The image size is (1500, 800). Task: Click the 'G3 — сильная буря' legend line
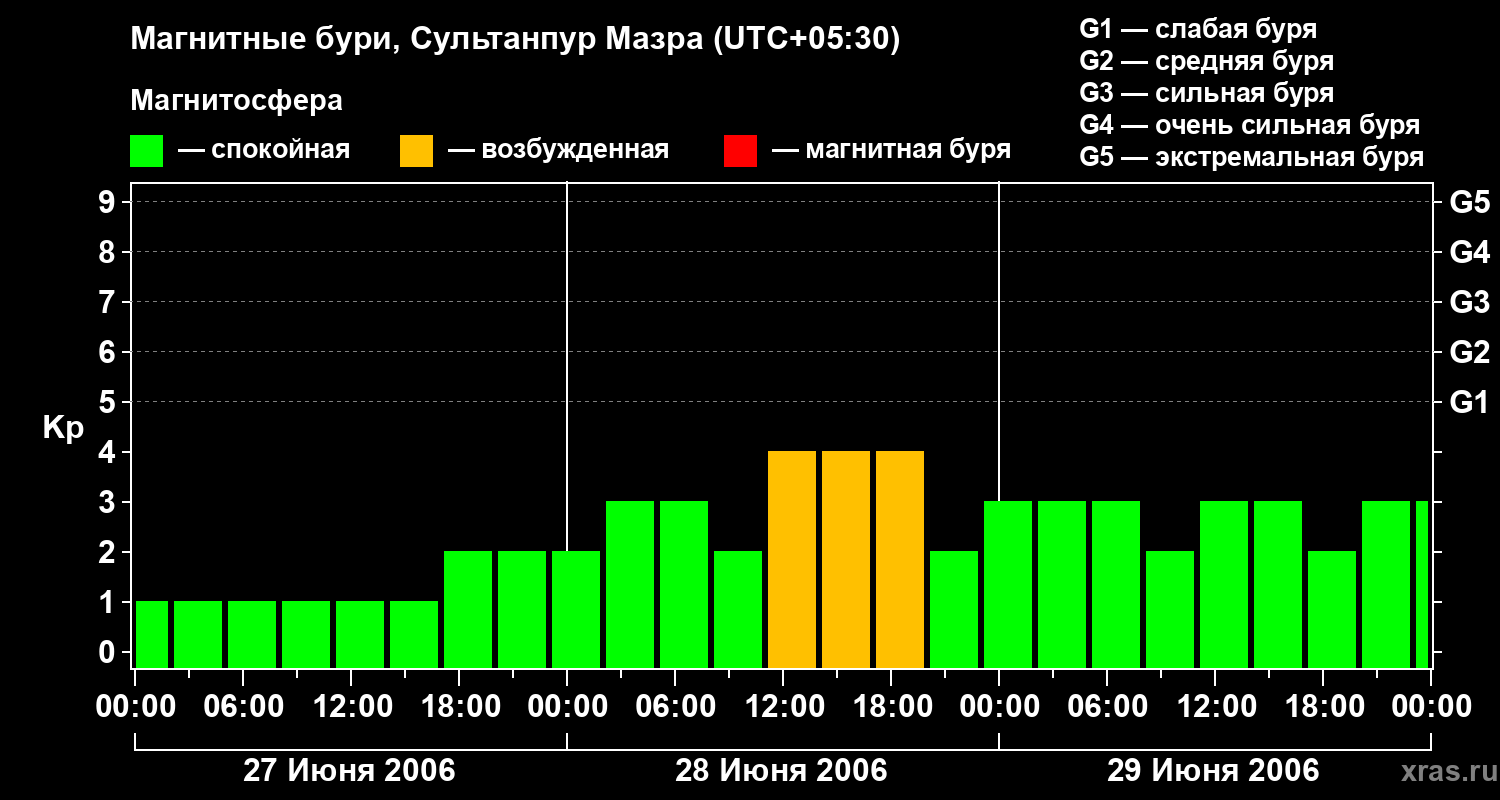pyautogui.click(x=1207, y=93)
